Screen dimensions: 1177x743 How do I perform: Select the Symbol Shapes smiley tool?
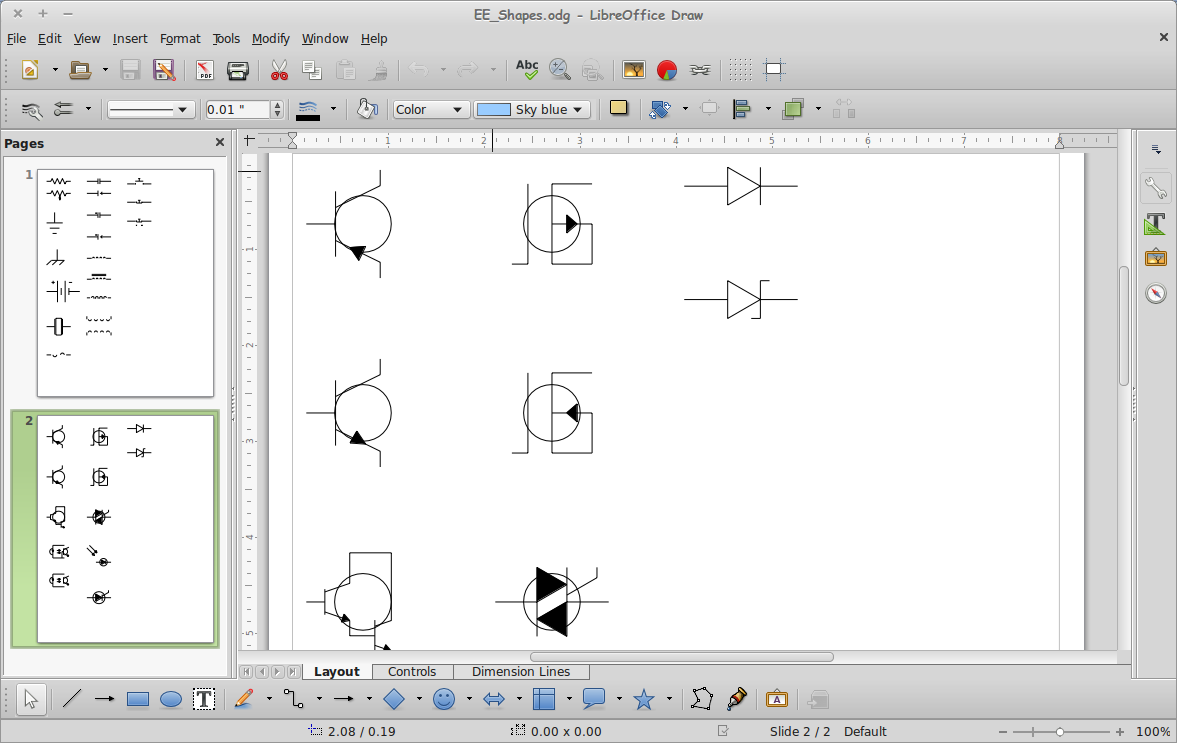click(x=444, y=699)
